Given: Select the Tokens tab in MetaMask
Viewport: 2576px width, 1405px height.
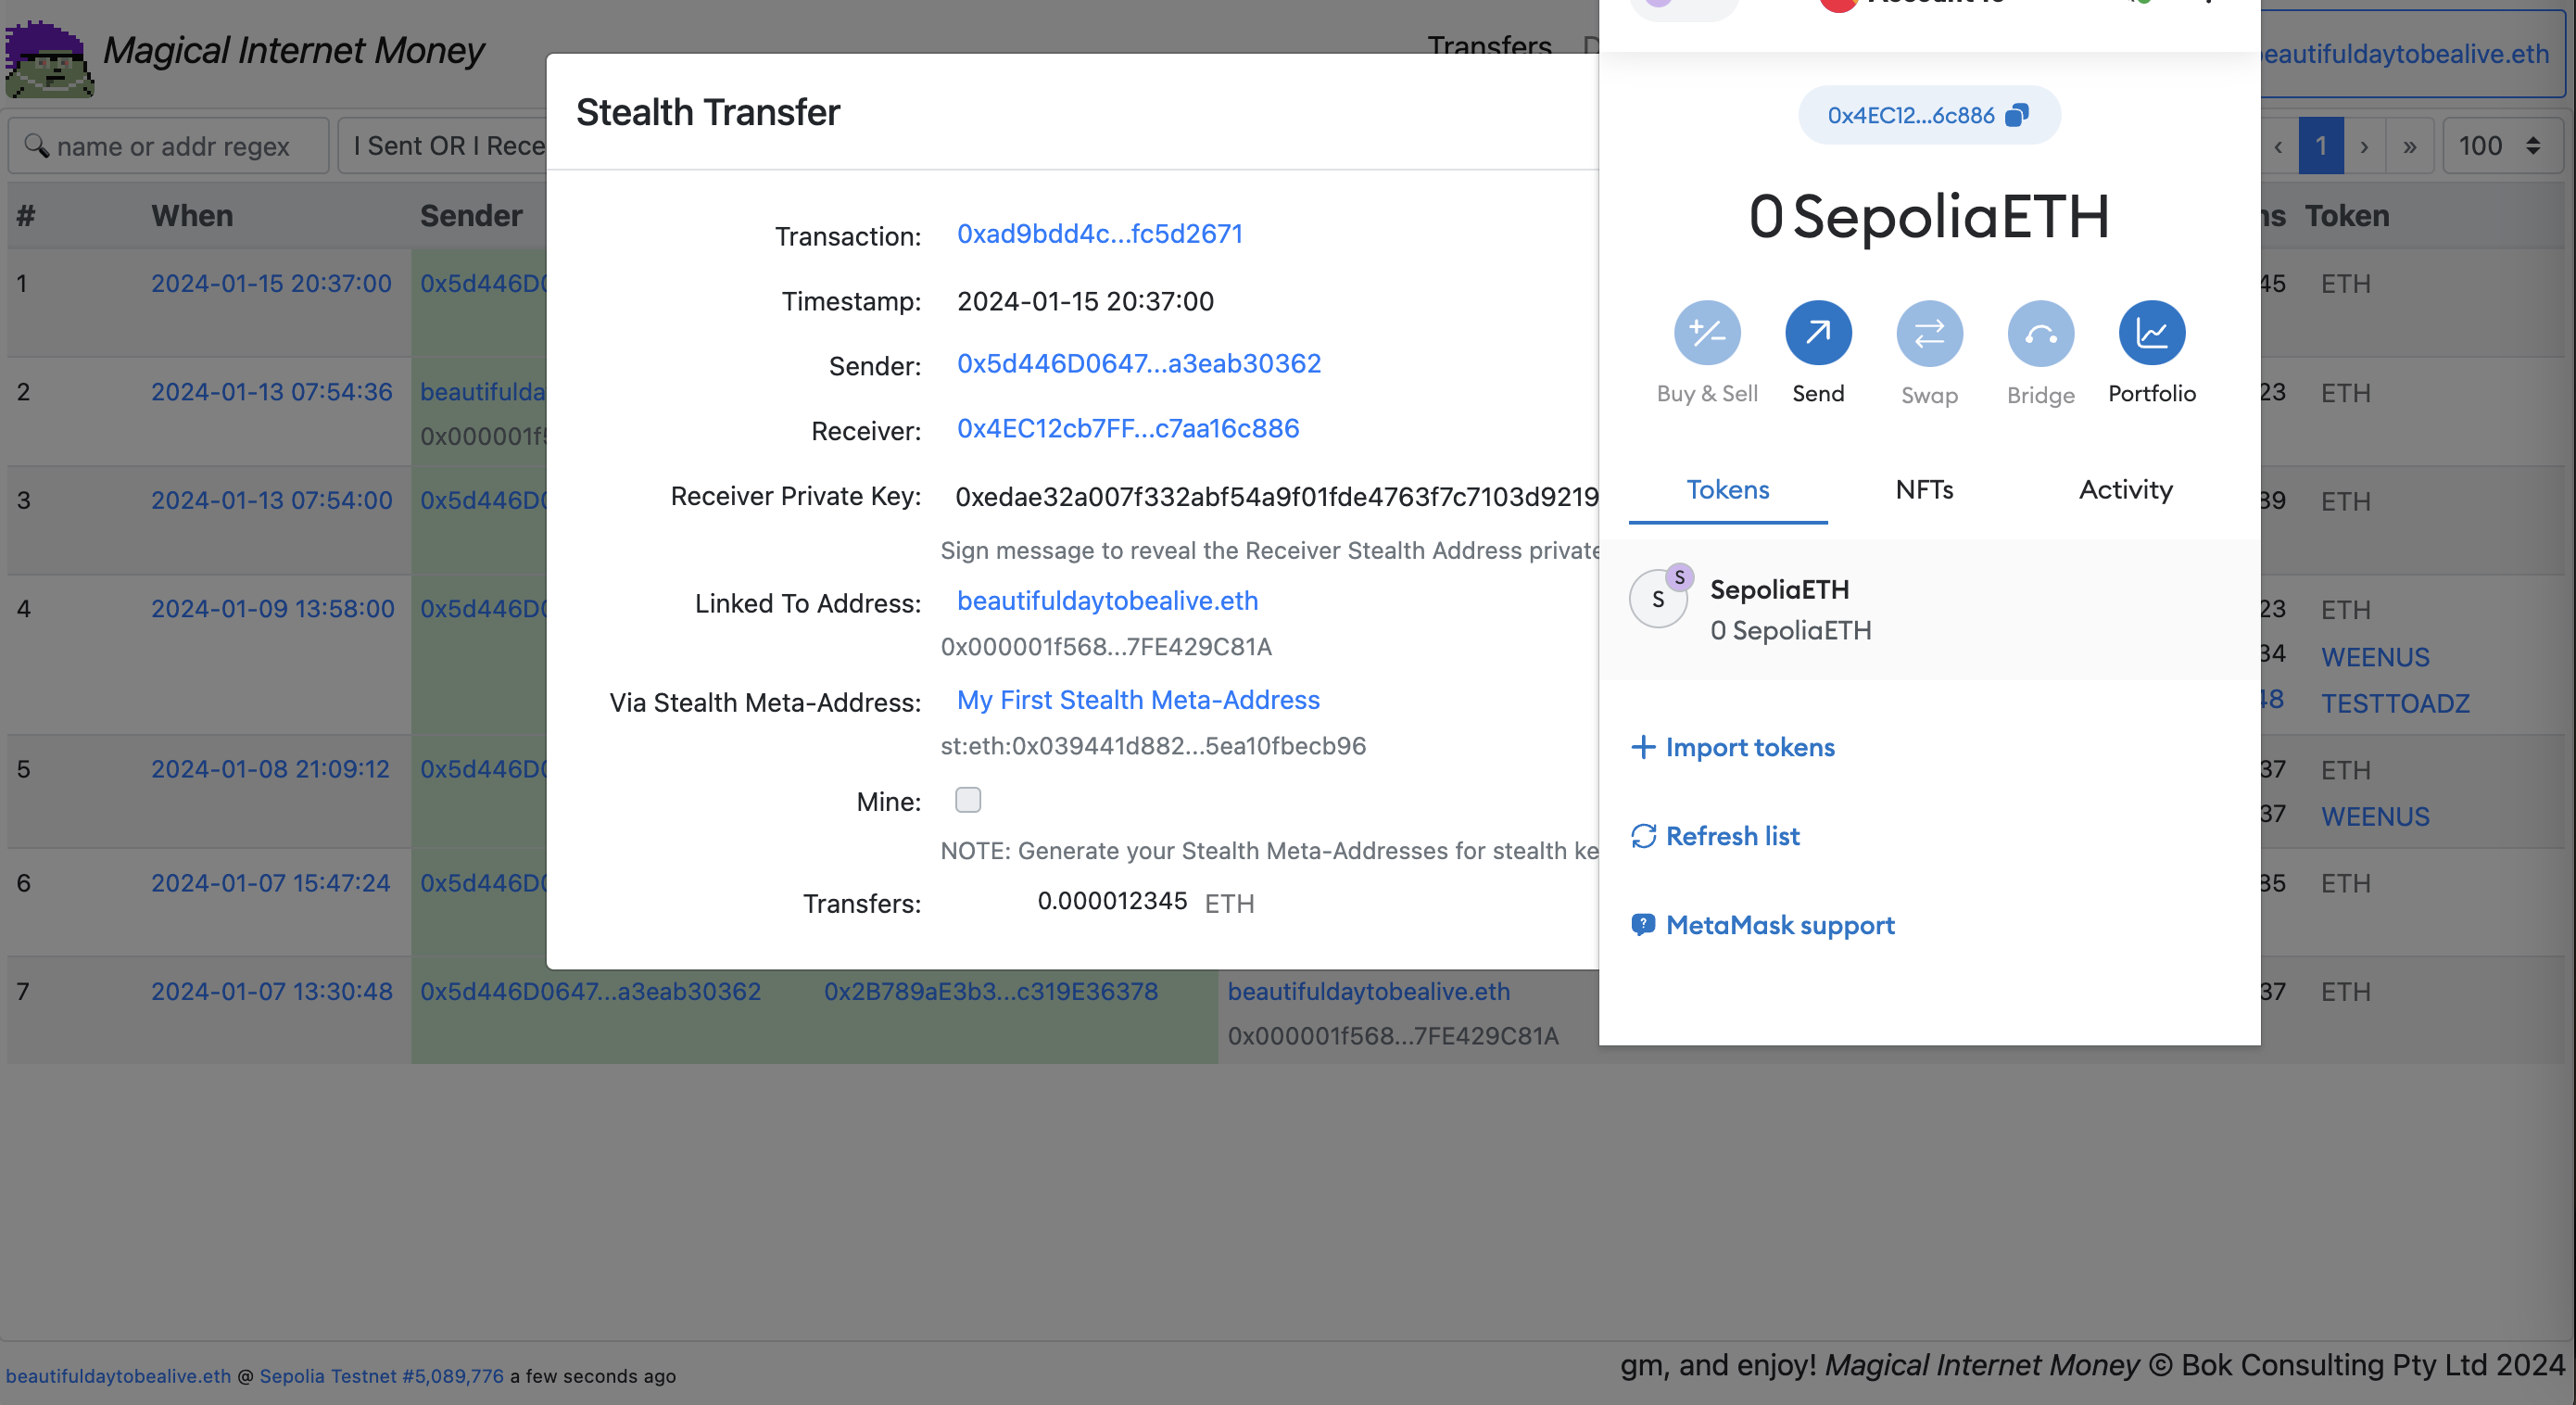Looking at the screenshot, I should tap(1726, 487).
